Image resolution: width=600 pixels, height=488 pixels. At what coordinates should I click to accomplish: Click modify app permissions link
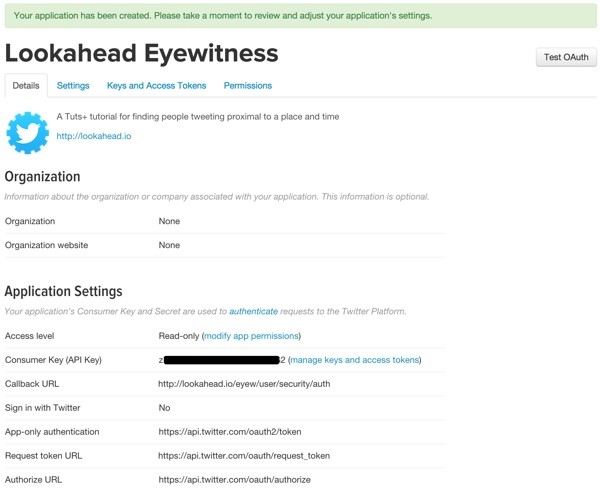point(251,336)
